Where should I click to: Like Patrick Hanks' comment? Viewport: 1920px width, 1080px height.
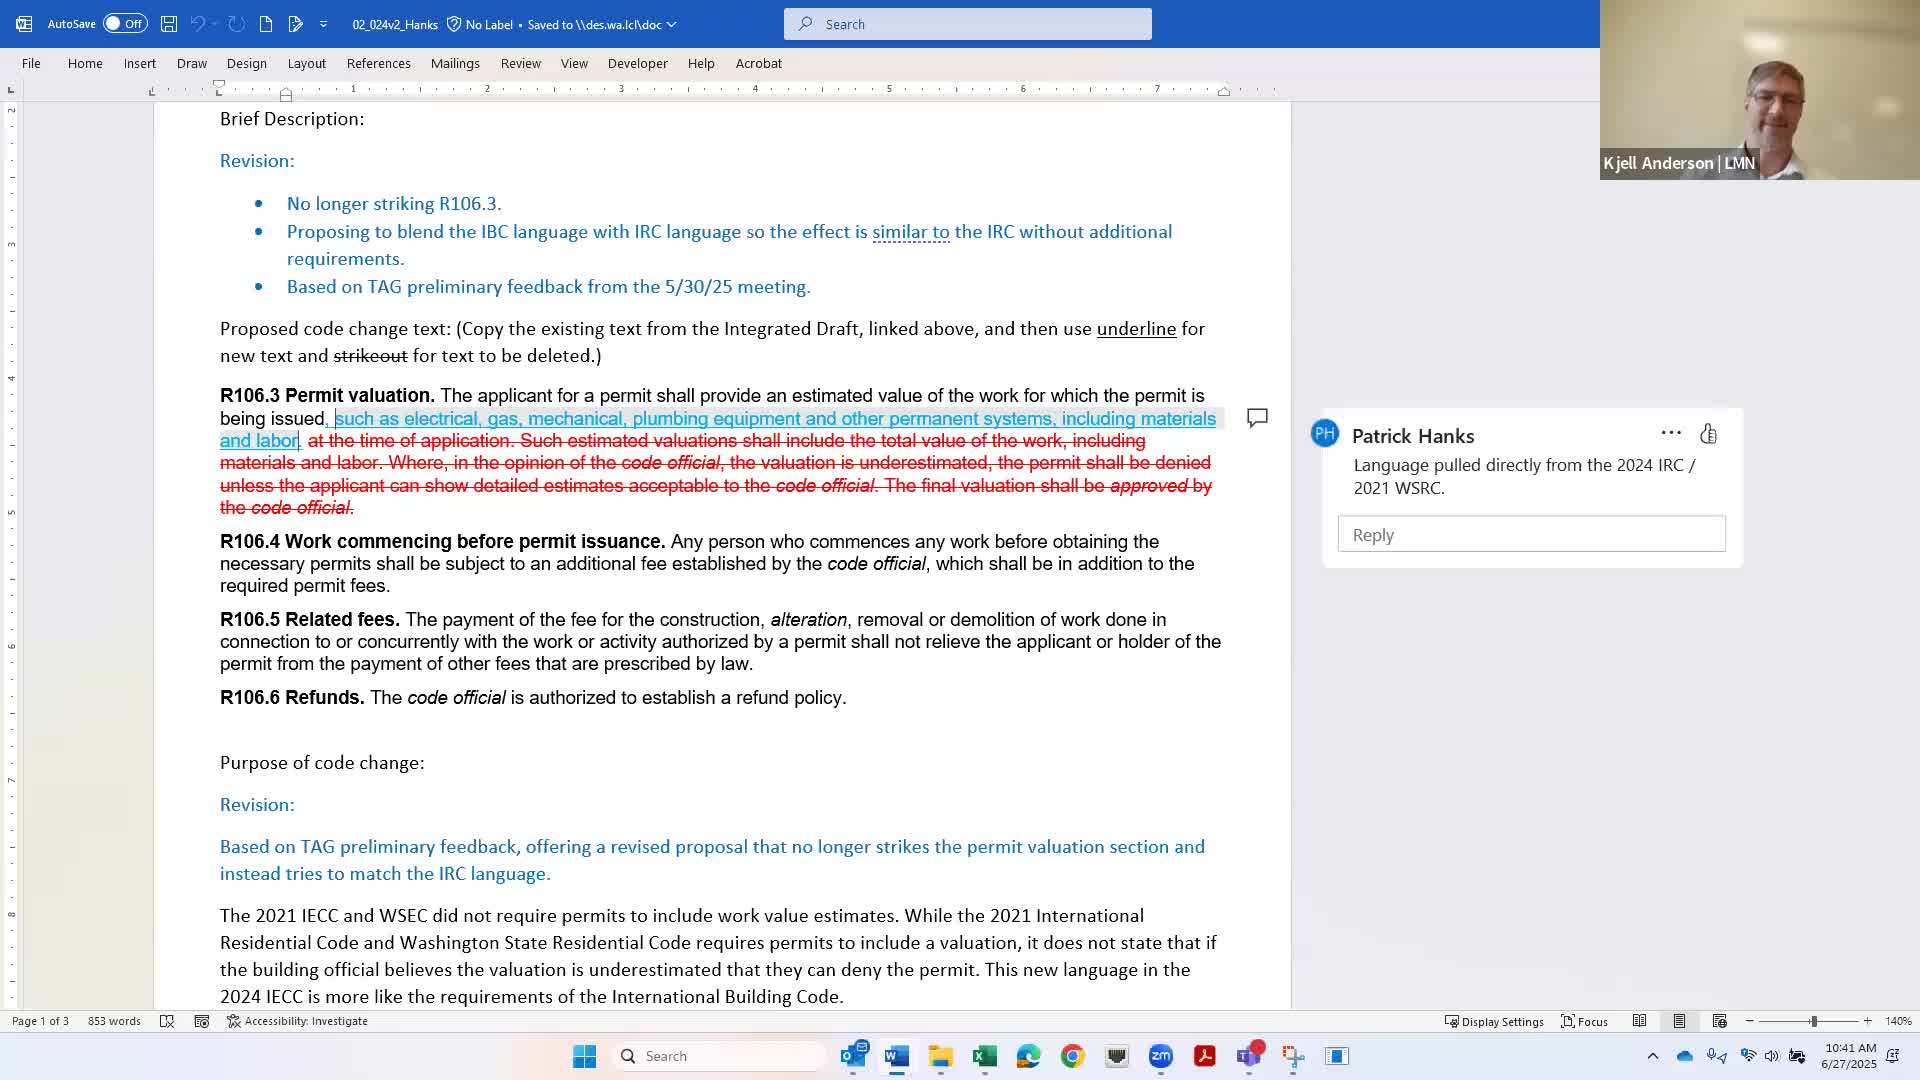(1708, 434)
